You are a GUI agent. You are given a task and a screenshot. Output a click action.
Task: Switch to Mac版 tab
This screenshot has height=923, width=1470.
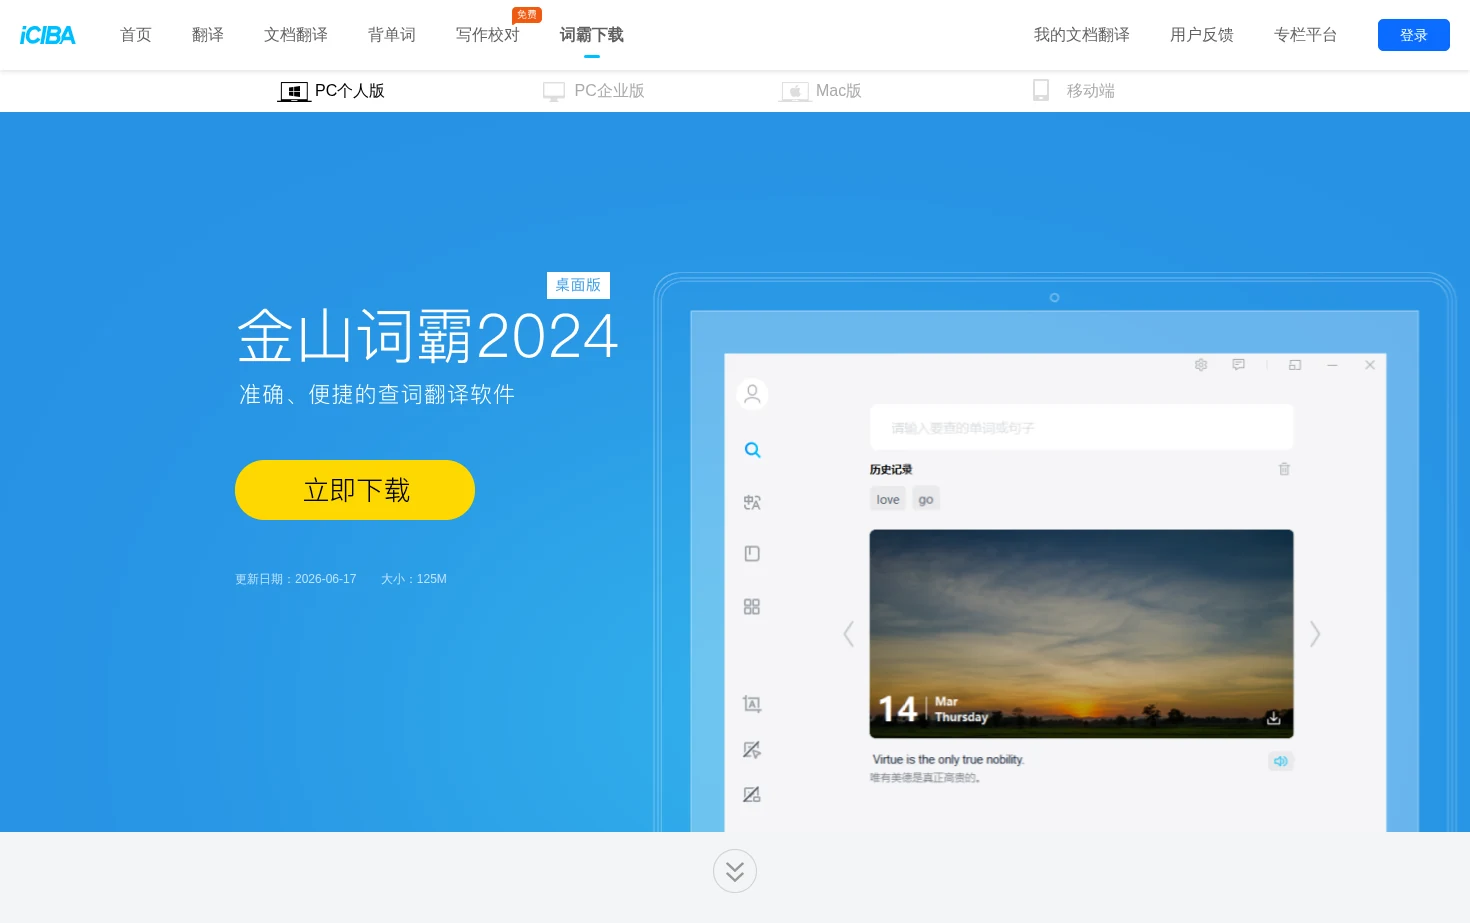point(821,91)
